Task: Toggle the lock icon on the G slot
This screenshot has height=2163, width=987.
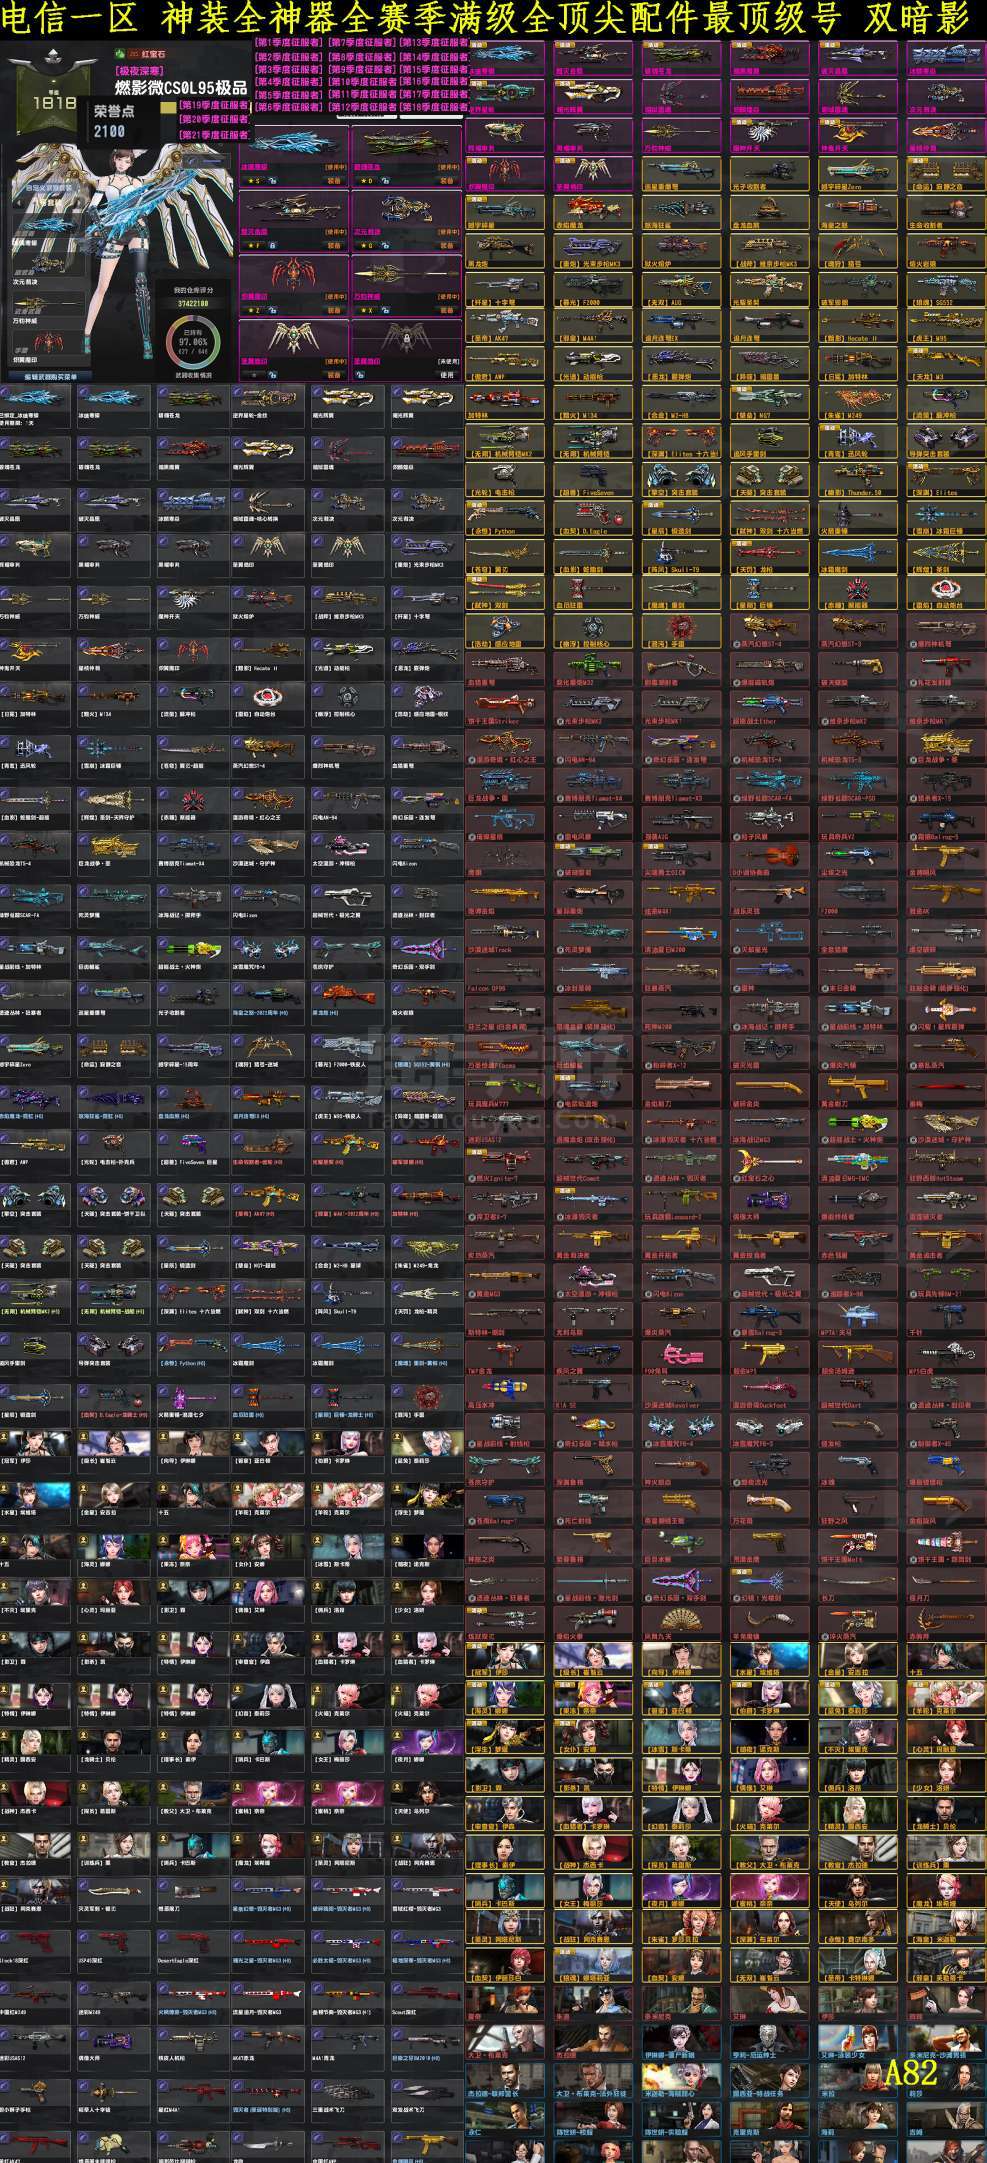Action: 385,246
